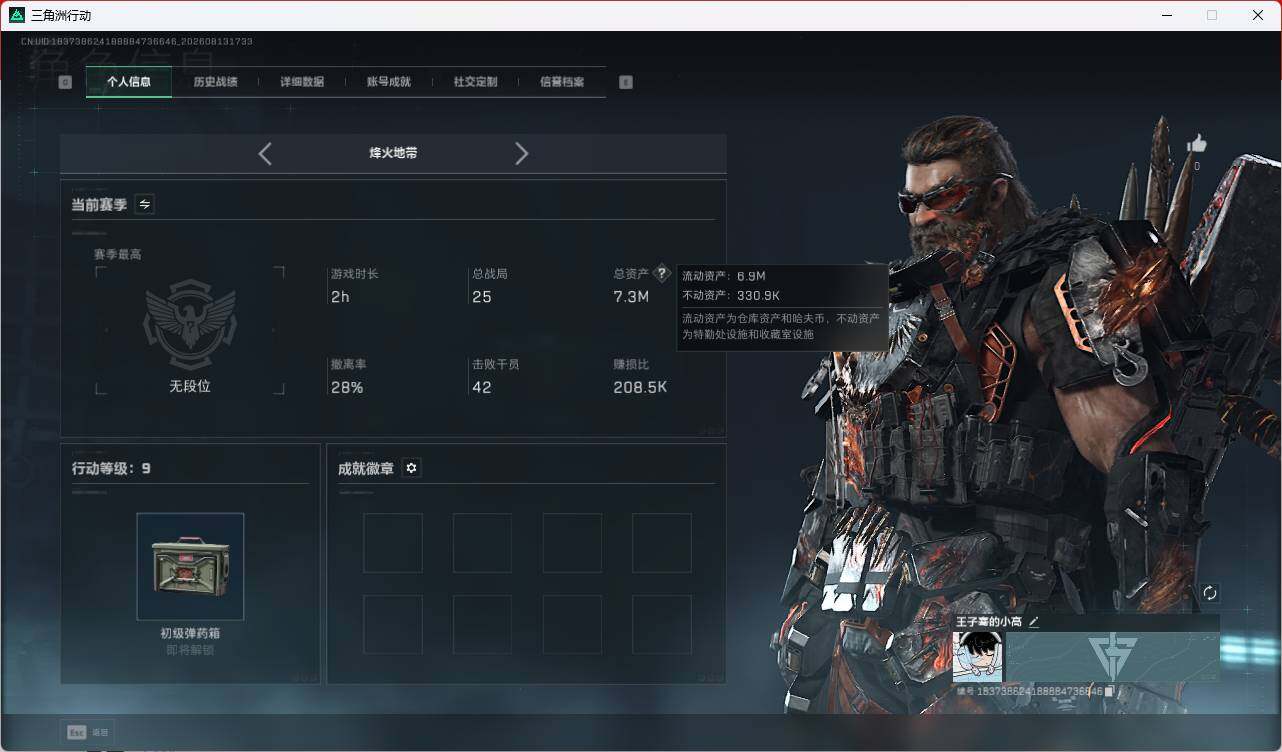
Task: Select fourth badge slot in top row
Action: (662, 543)
